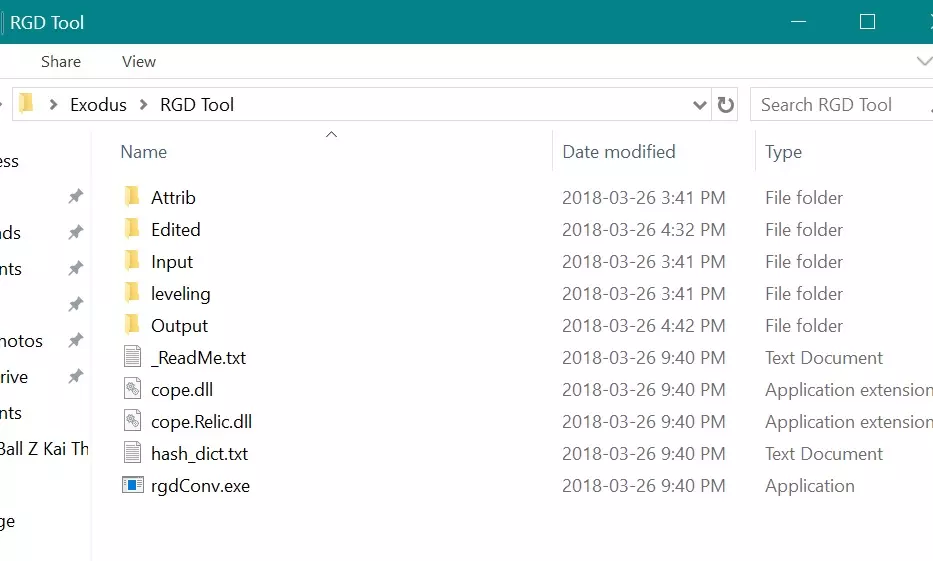This screenshot has width=933, height=561.
Task: Select the _ReadMe.txt file name
Action: point(198,358)
